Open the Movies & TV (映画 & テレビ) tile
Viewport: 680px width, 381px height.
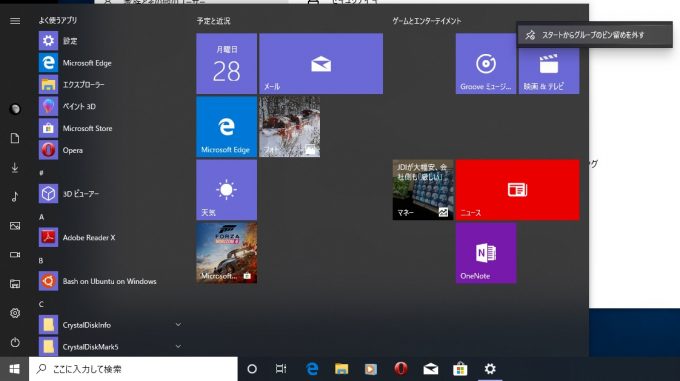(549, 71)
